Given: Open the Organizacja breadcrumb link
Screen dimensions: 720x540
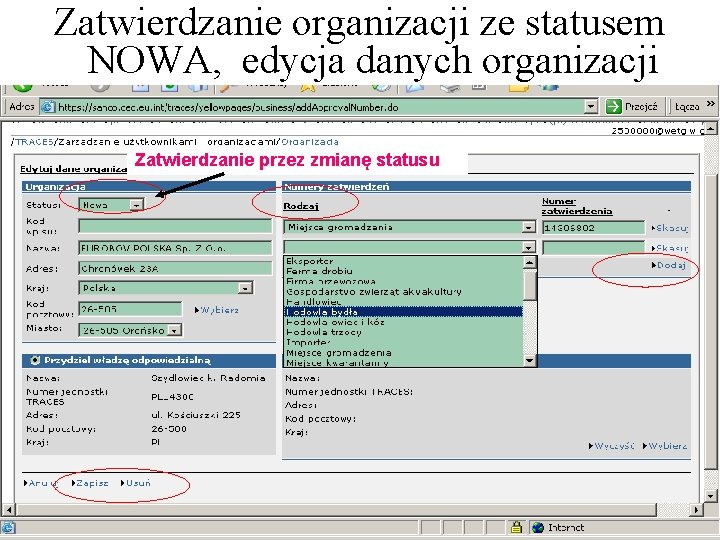Looking at the screenshot, I should pyautogui.click(x=310, y=142).
